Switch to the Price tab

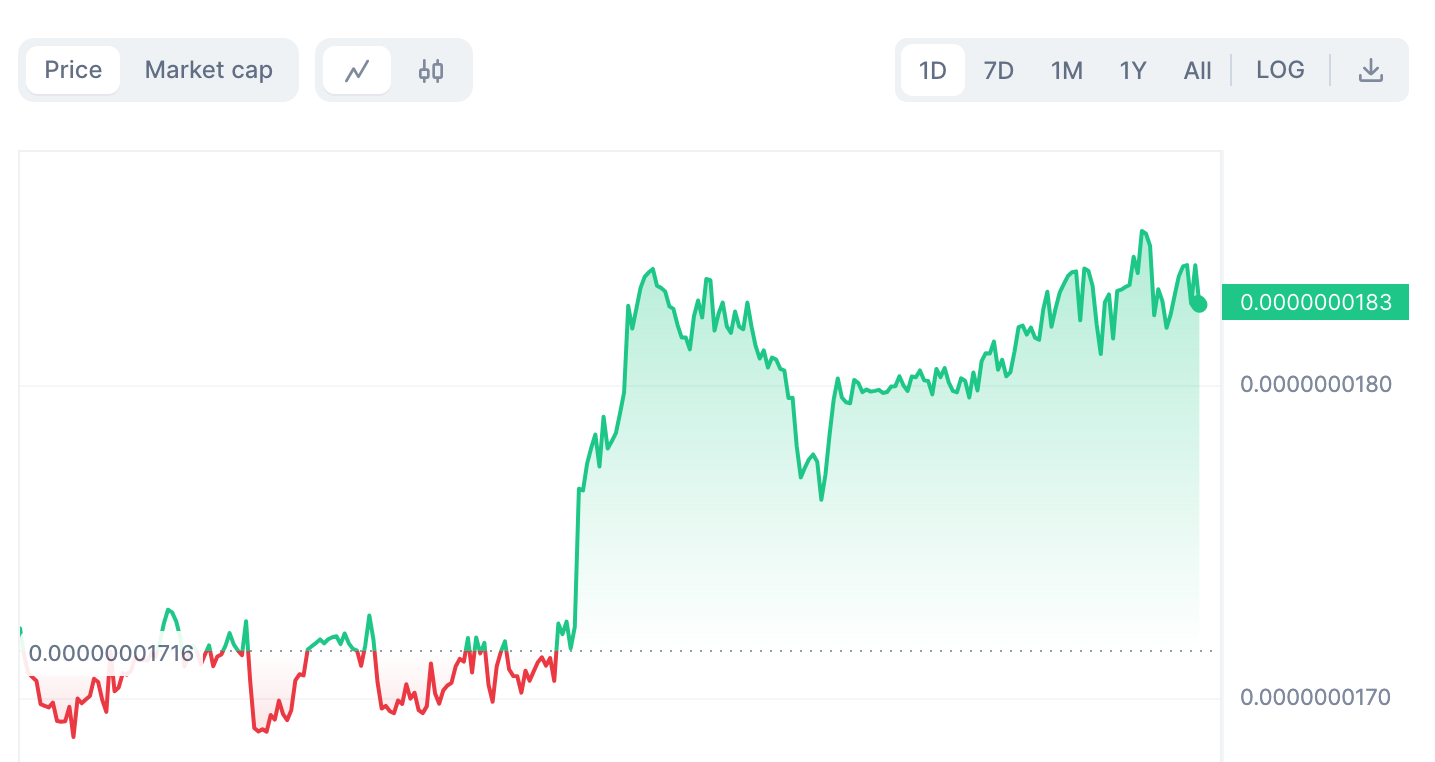click(x=73, y=70)
